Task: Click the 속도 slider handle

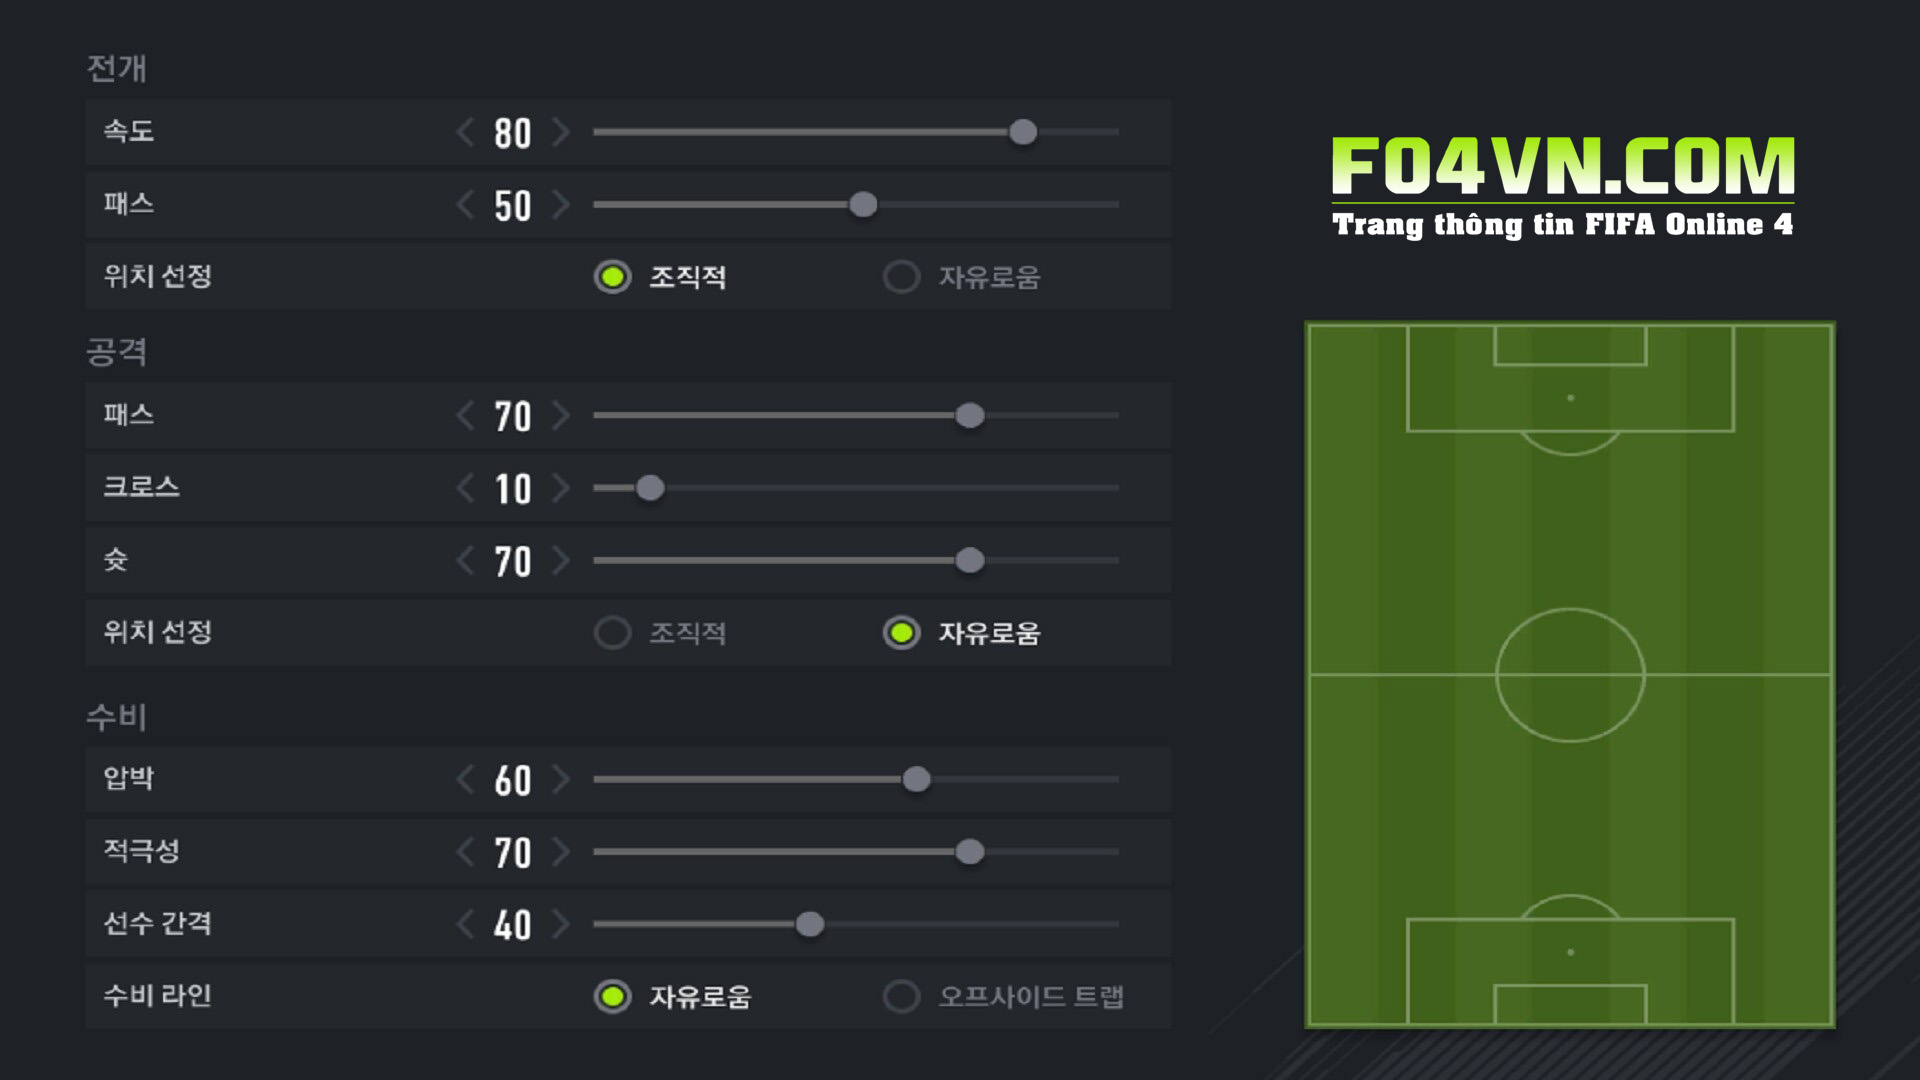Action: [1023, 132]
